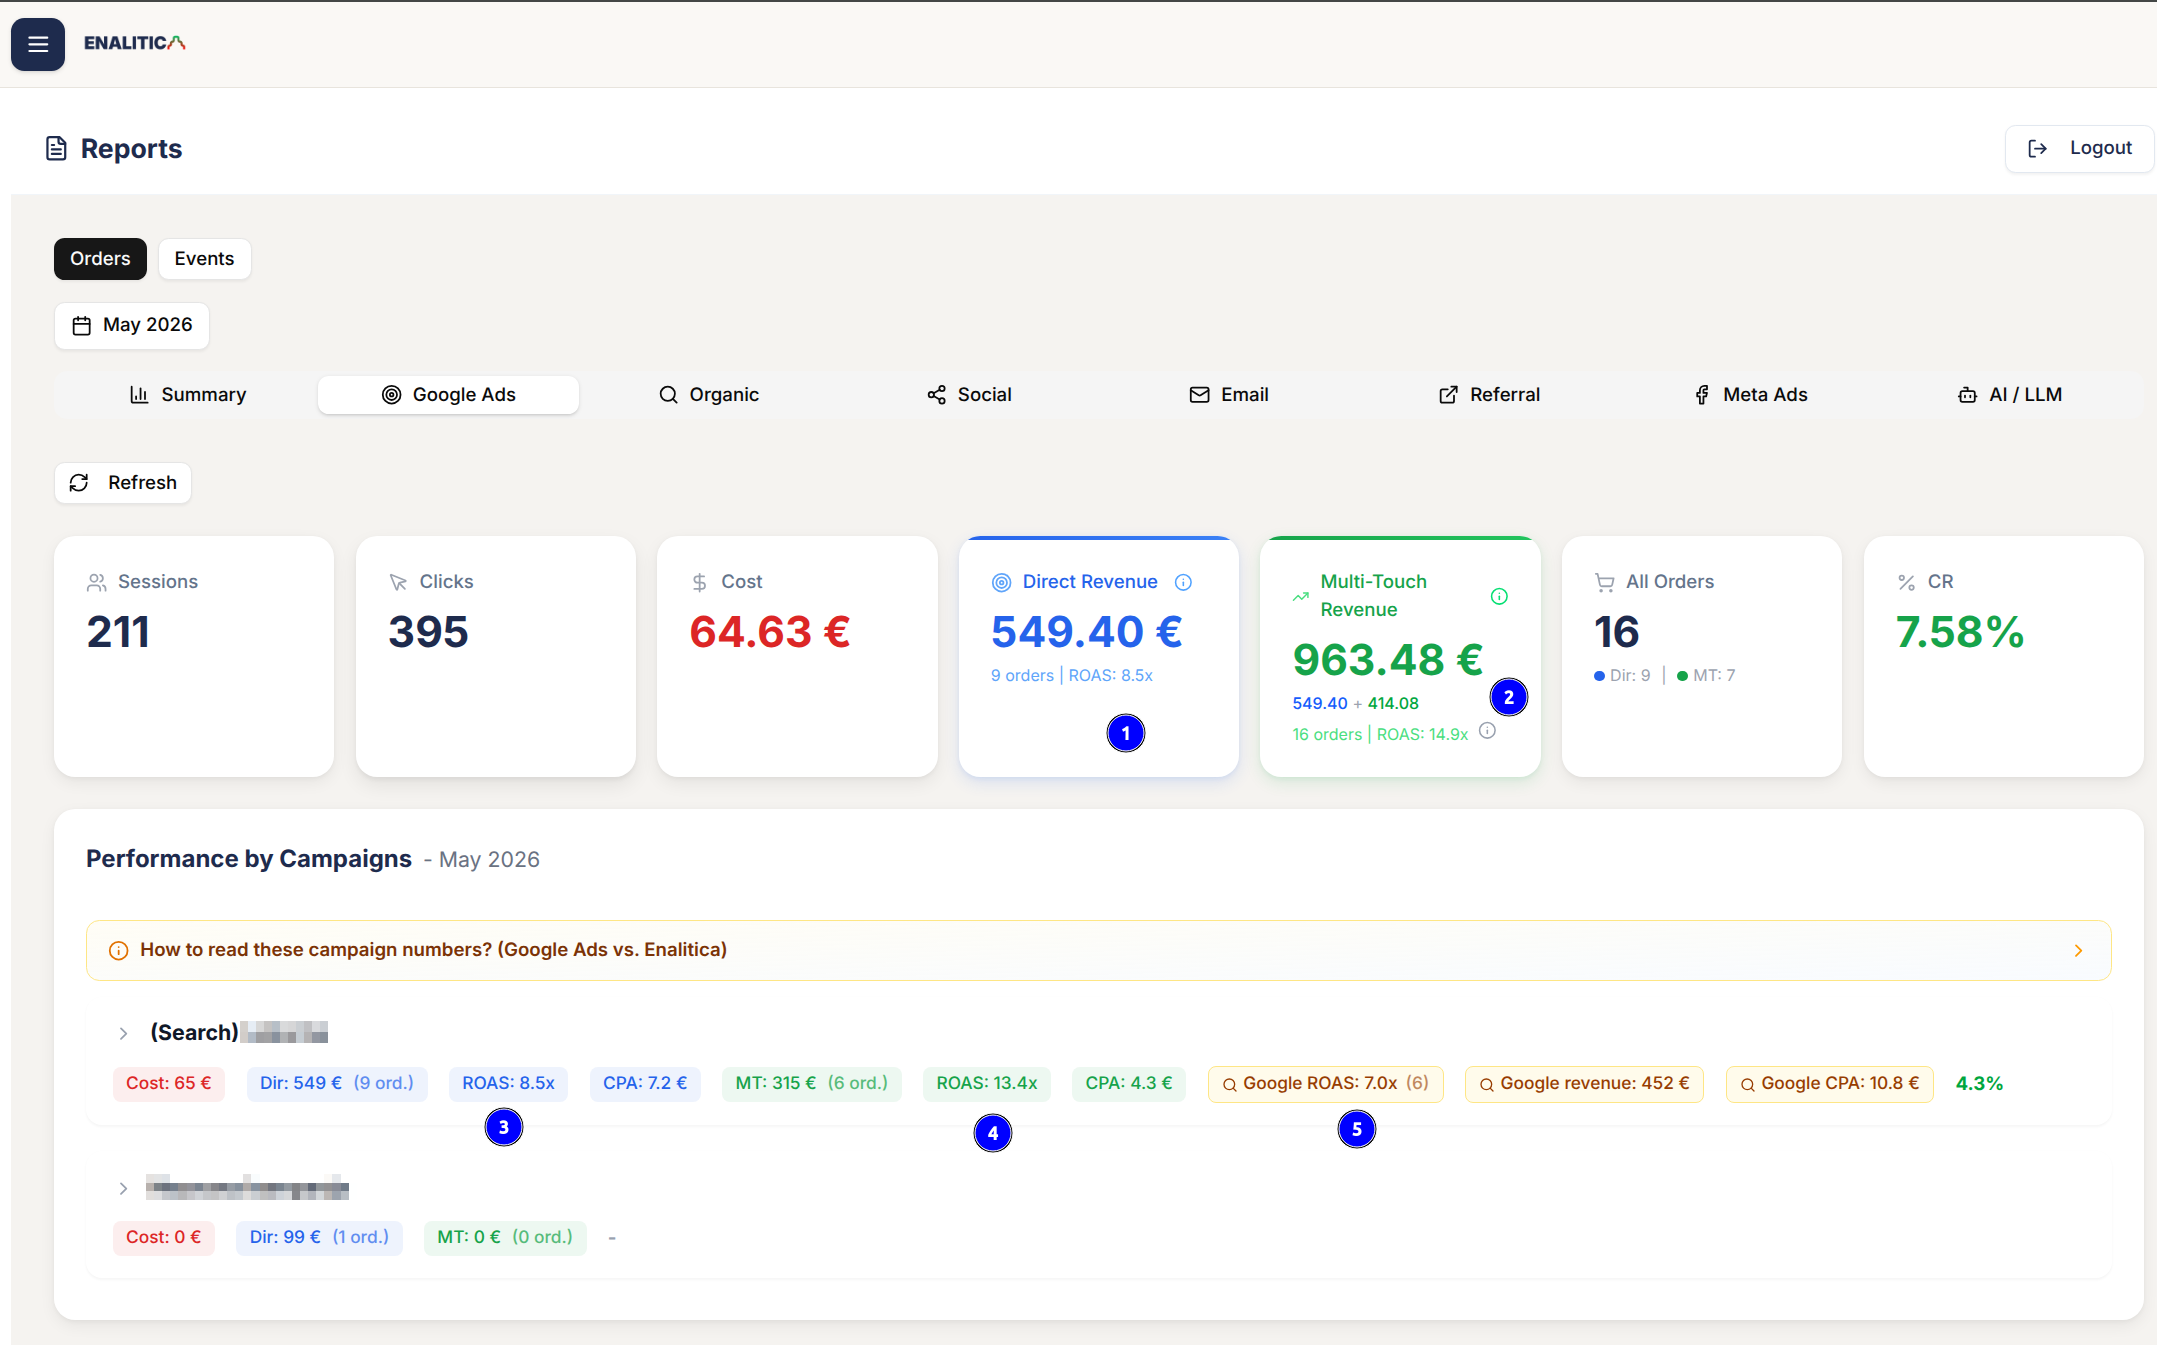Image resolution: width=2157 pixels, height=1345 pixels.
Task: Click the Reports document icon
Action: click(x=56, y=149)
